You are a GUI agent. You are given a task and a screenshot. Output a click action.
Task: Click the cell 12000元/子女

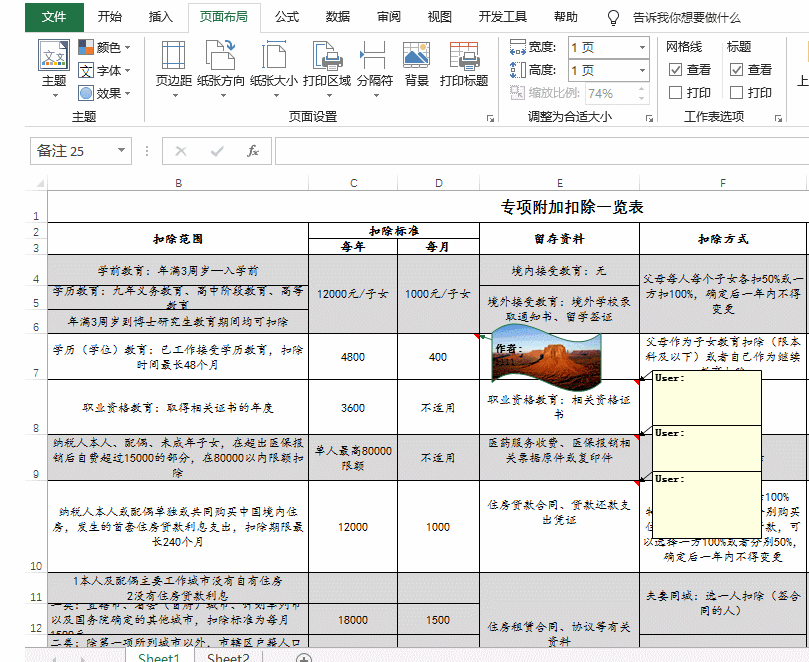[x=353, y=294]
